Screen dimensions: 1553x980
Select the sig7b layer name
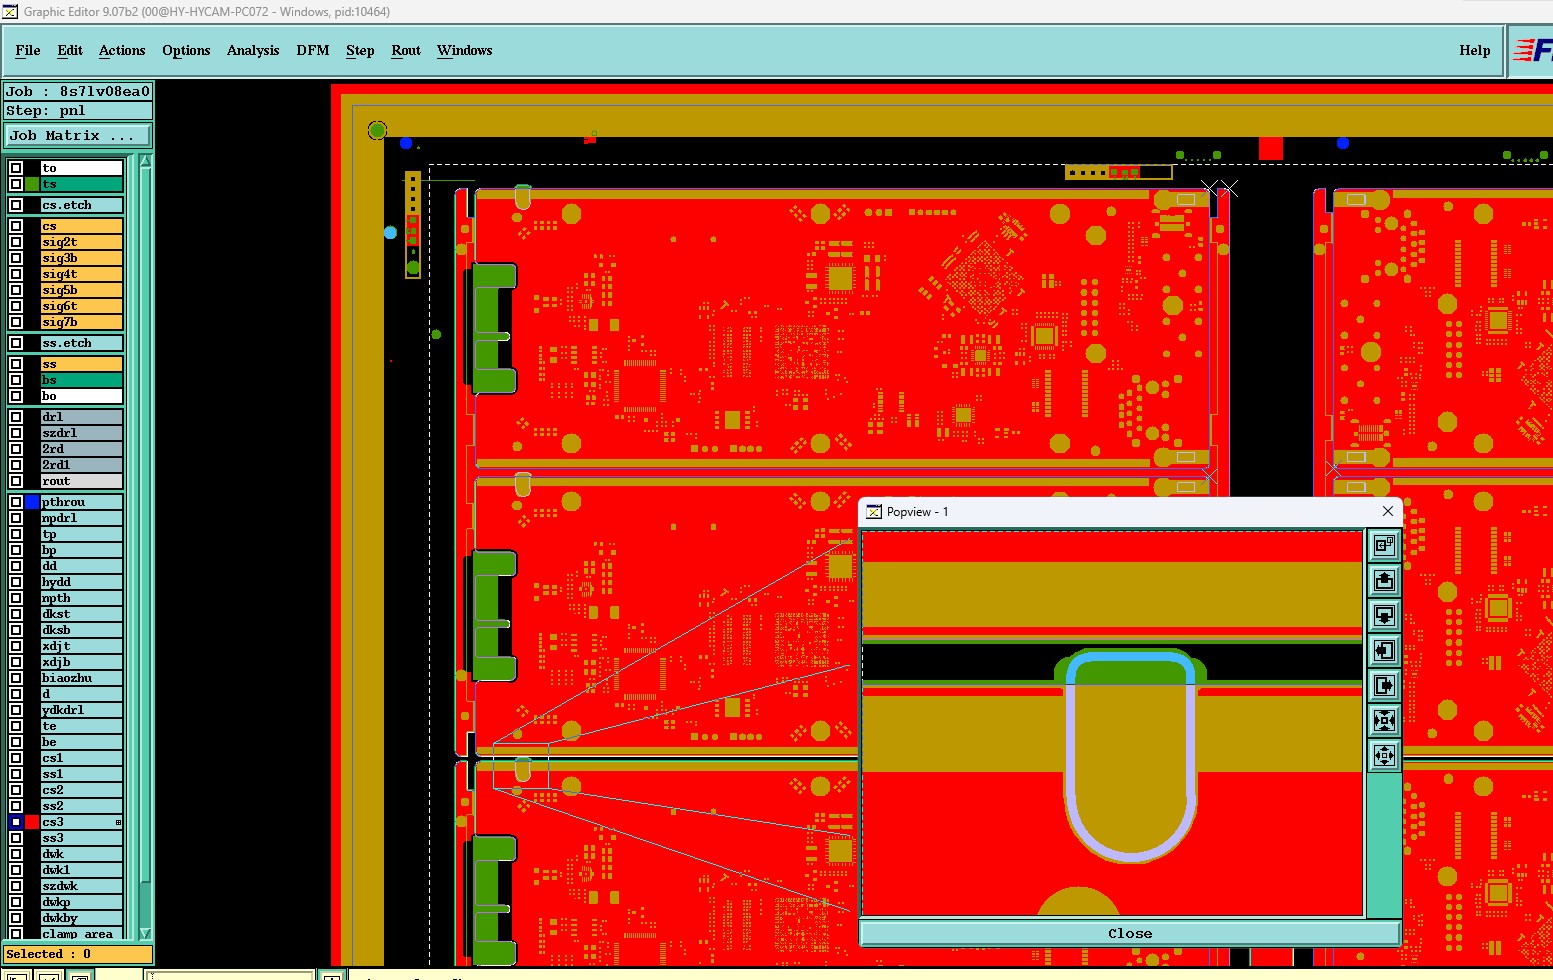(x=82, y=322)
